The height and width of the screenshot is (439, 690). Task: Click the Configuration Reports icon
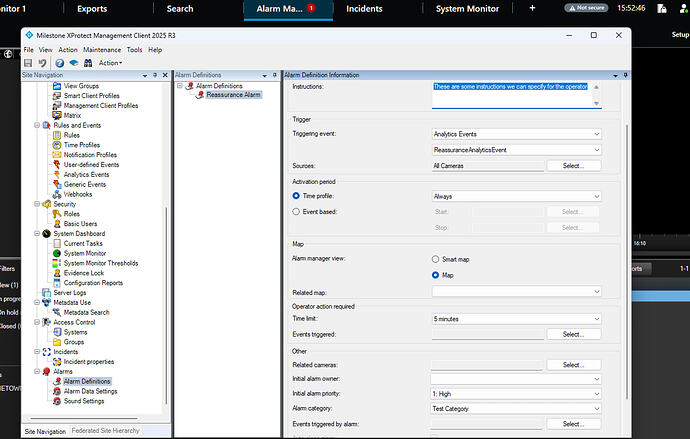(x=57, y=283)
